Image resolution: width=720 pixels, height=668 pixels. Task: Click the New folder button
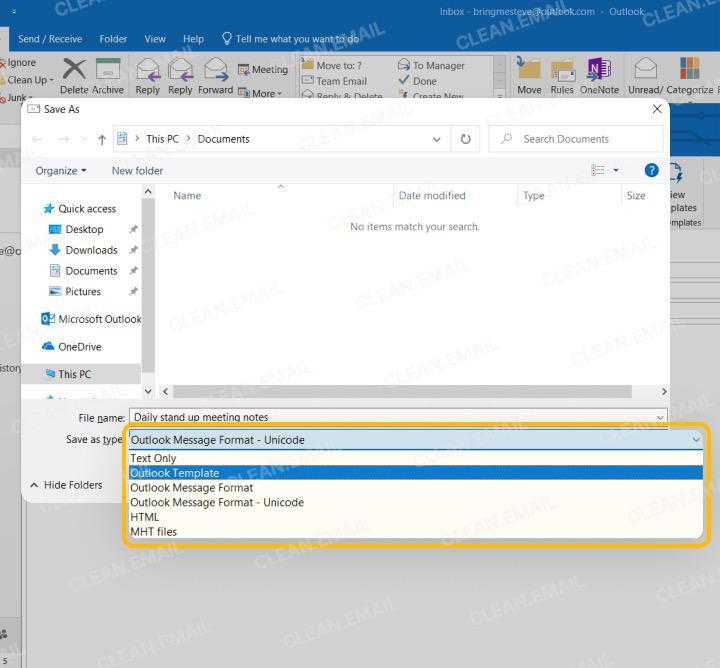tap(137, 171)
